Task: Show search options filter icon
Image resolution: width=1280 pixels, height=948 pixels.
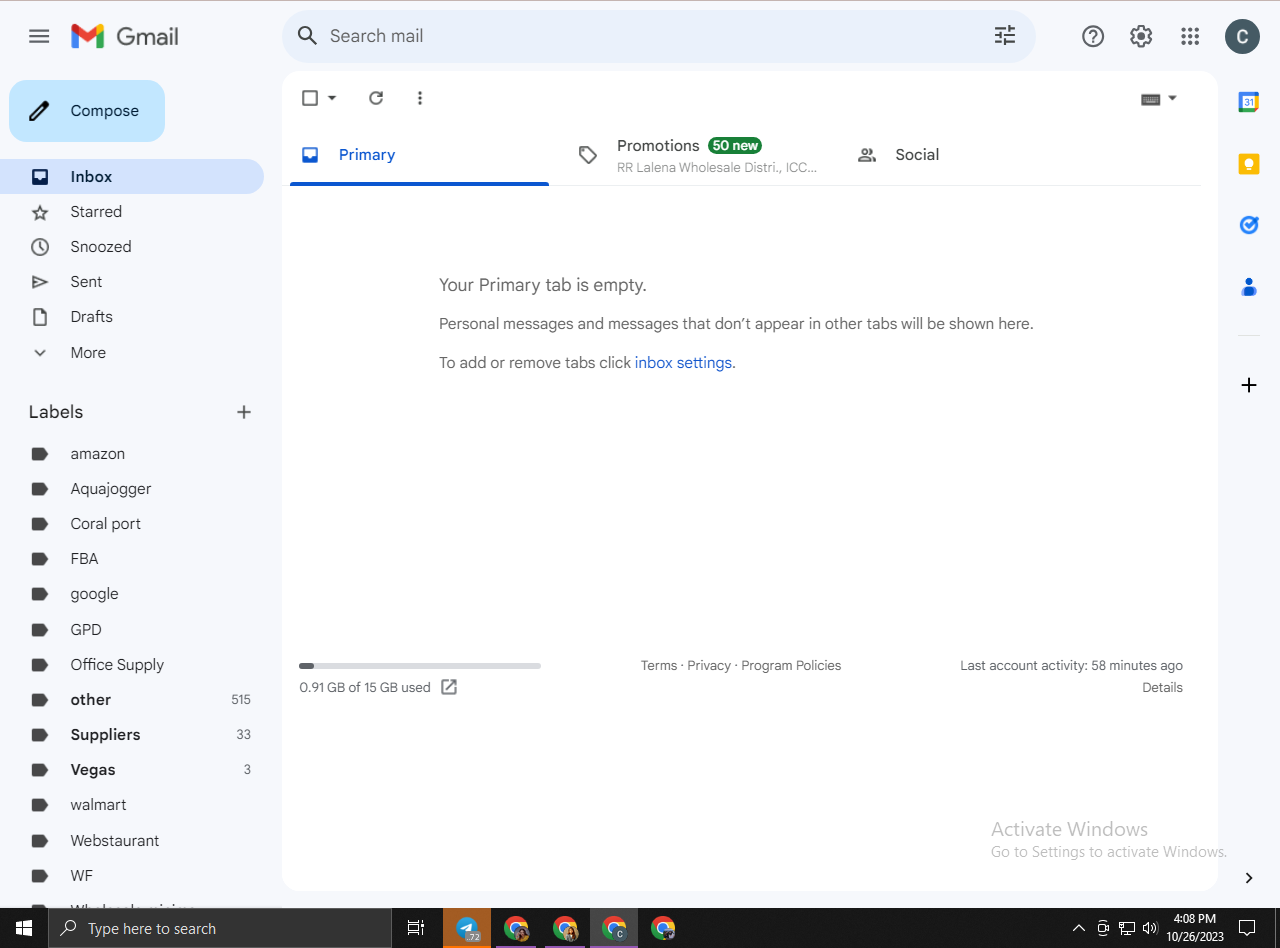Action: tap(1005, 36)
